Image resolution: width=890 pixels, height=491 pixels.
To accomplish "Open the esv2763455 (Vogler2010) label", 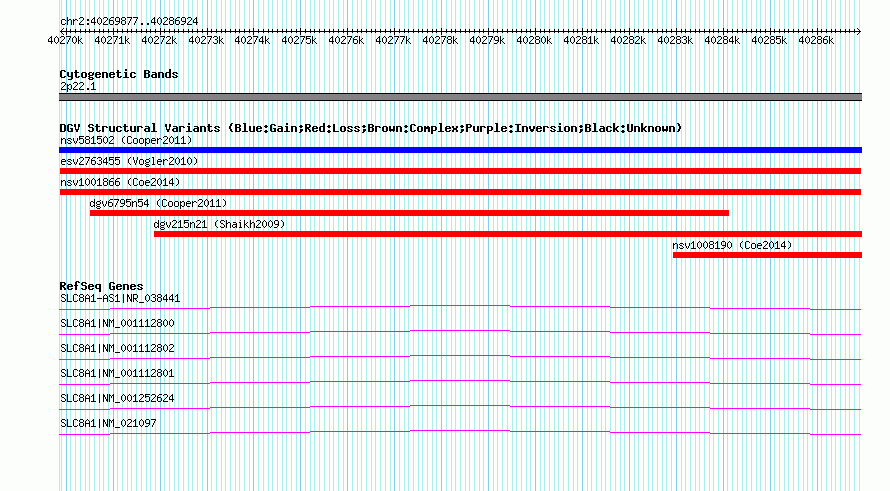I will pos(129,161).
